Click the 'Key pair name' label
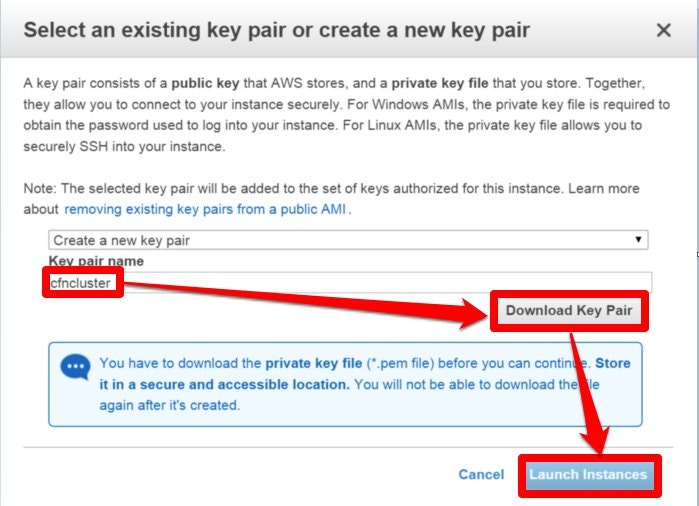699x506 pixels. pyautogui.click(x=96, y=261)
